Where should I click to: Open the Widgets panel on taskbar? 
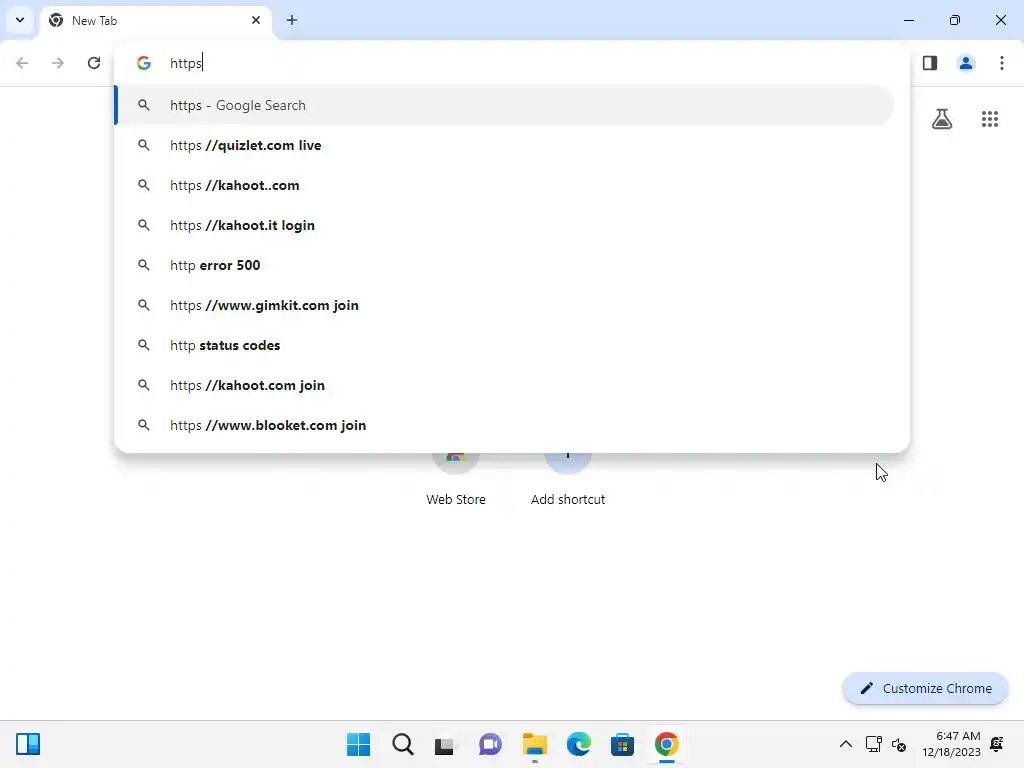28,744
